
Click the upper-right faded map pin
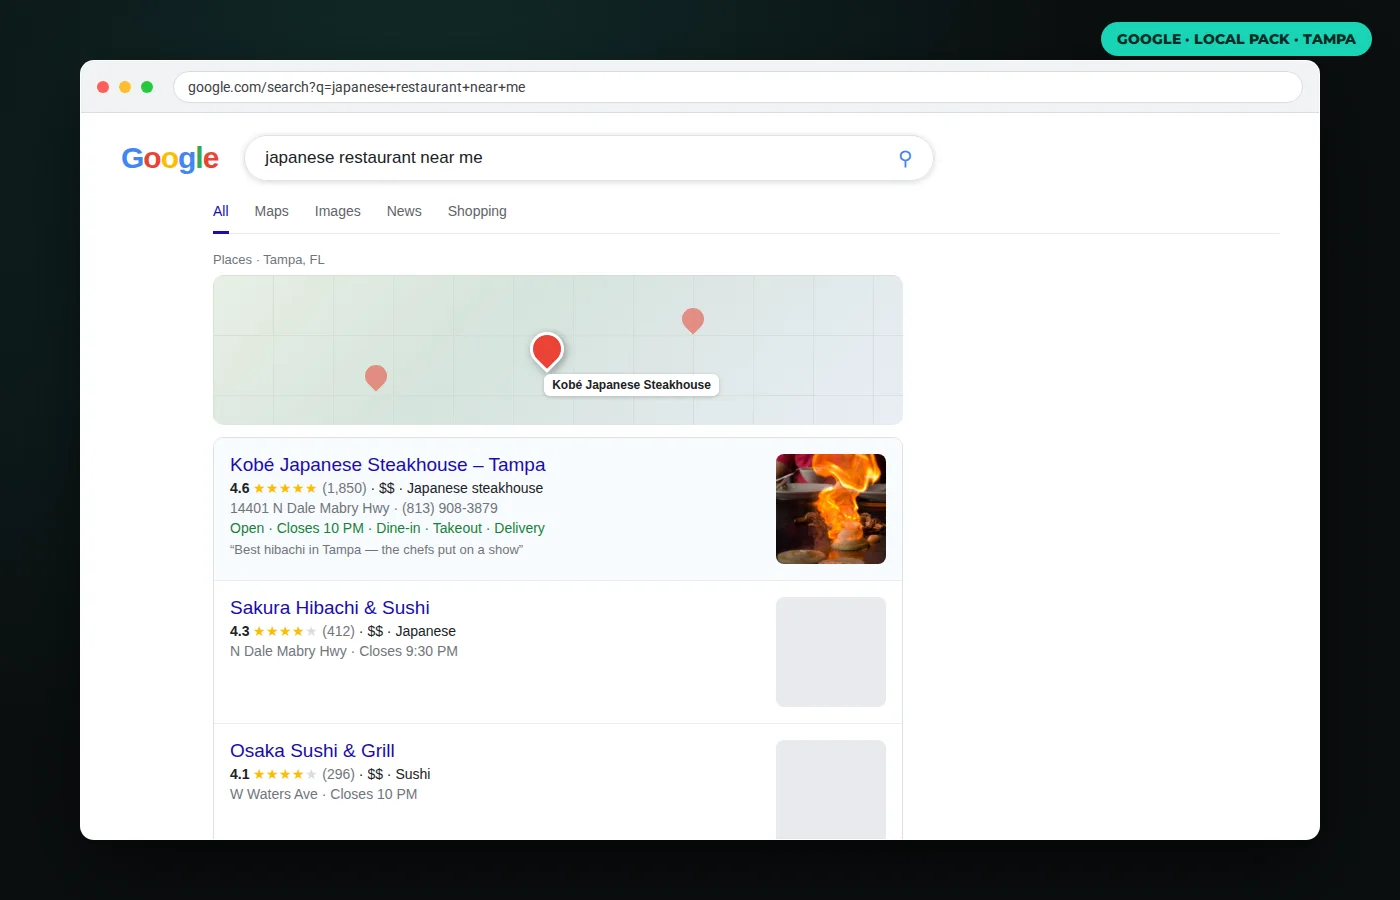click(x=693, y=320)
